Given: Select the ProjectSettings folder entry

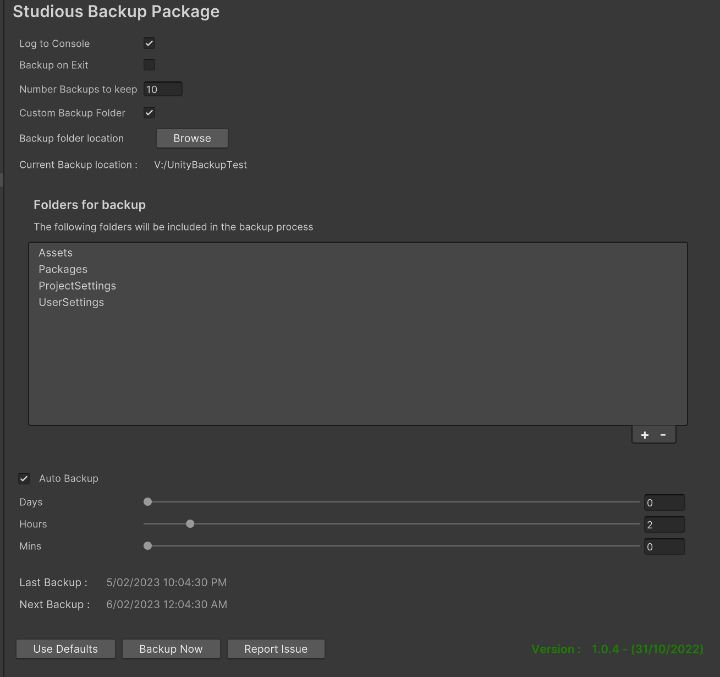Looking at the screenshot, I should coord(77,286).
